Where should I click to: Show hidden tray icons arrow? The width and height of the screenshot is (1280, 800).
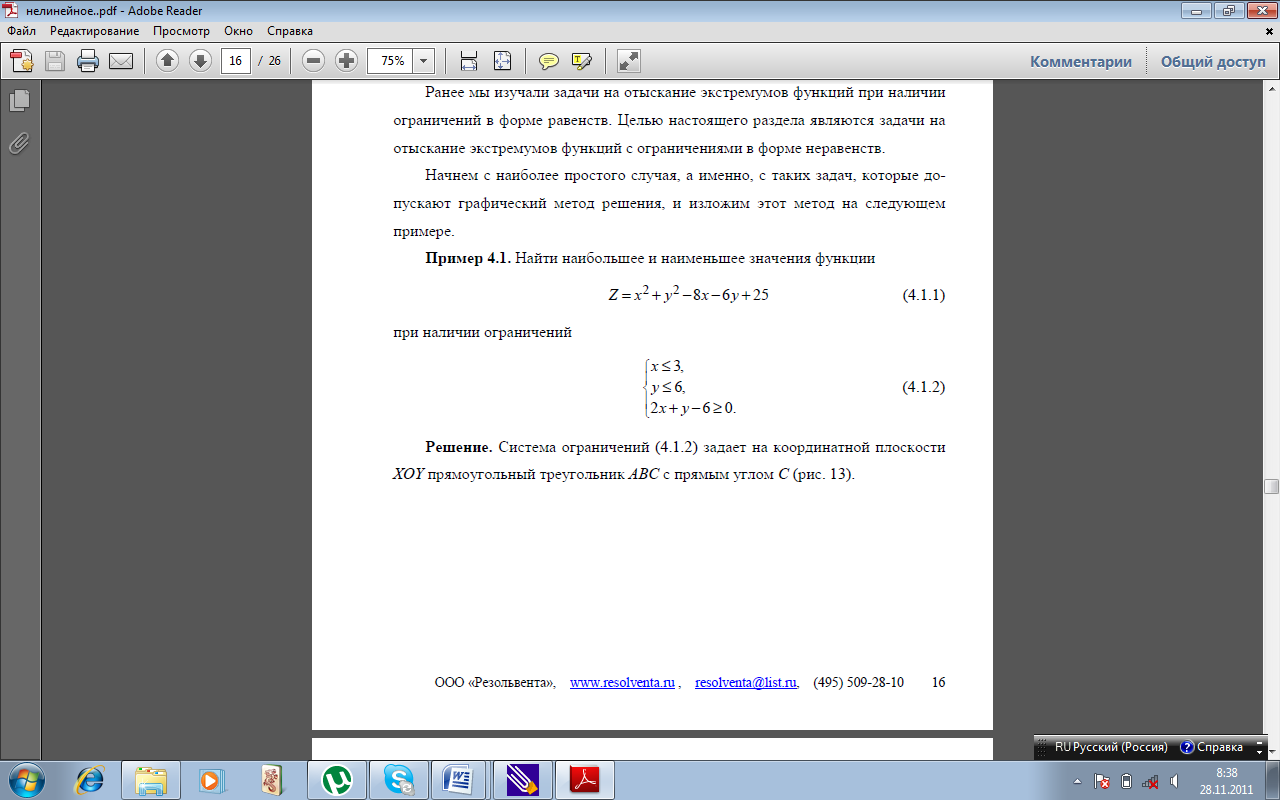1077,781
